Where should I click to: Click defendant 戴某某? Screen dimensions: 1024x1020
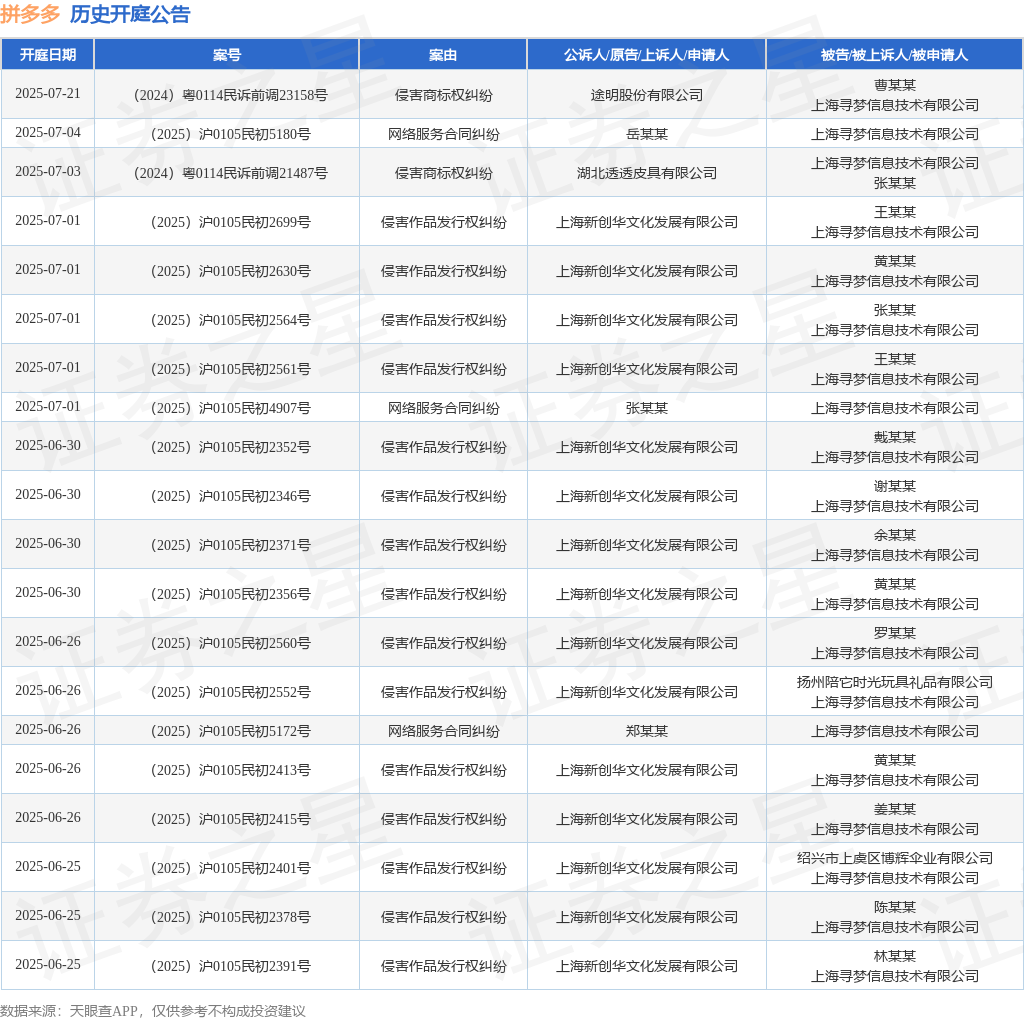895,438
